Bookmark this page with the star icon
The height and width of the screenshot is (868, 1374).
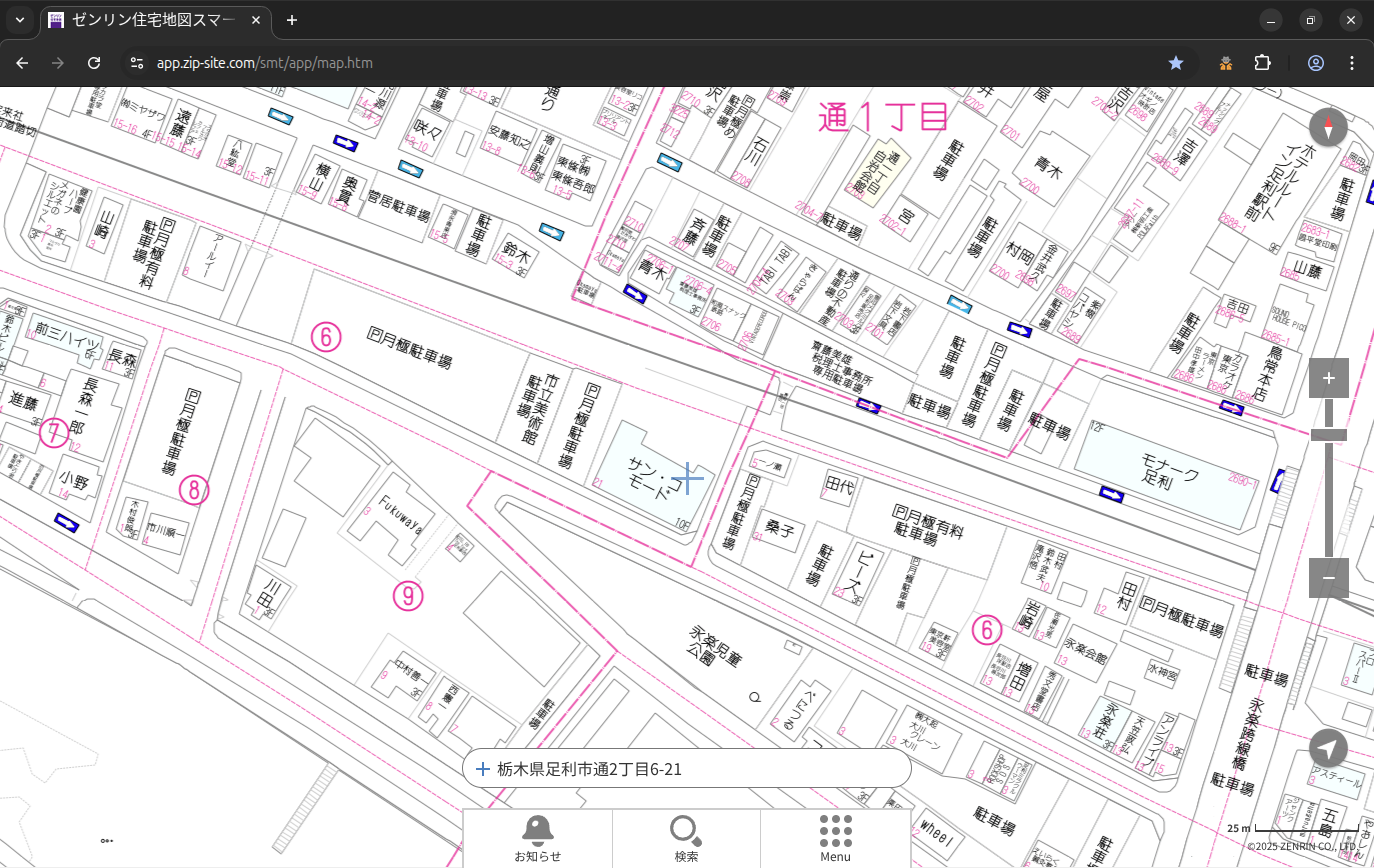pos(1176,63)
